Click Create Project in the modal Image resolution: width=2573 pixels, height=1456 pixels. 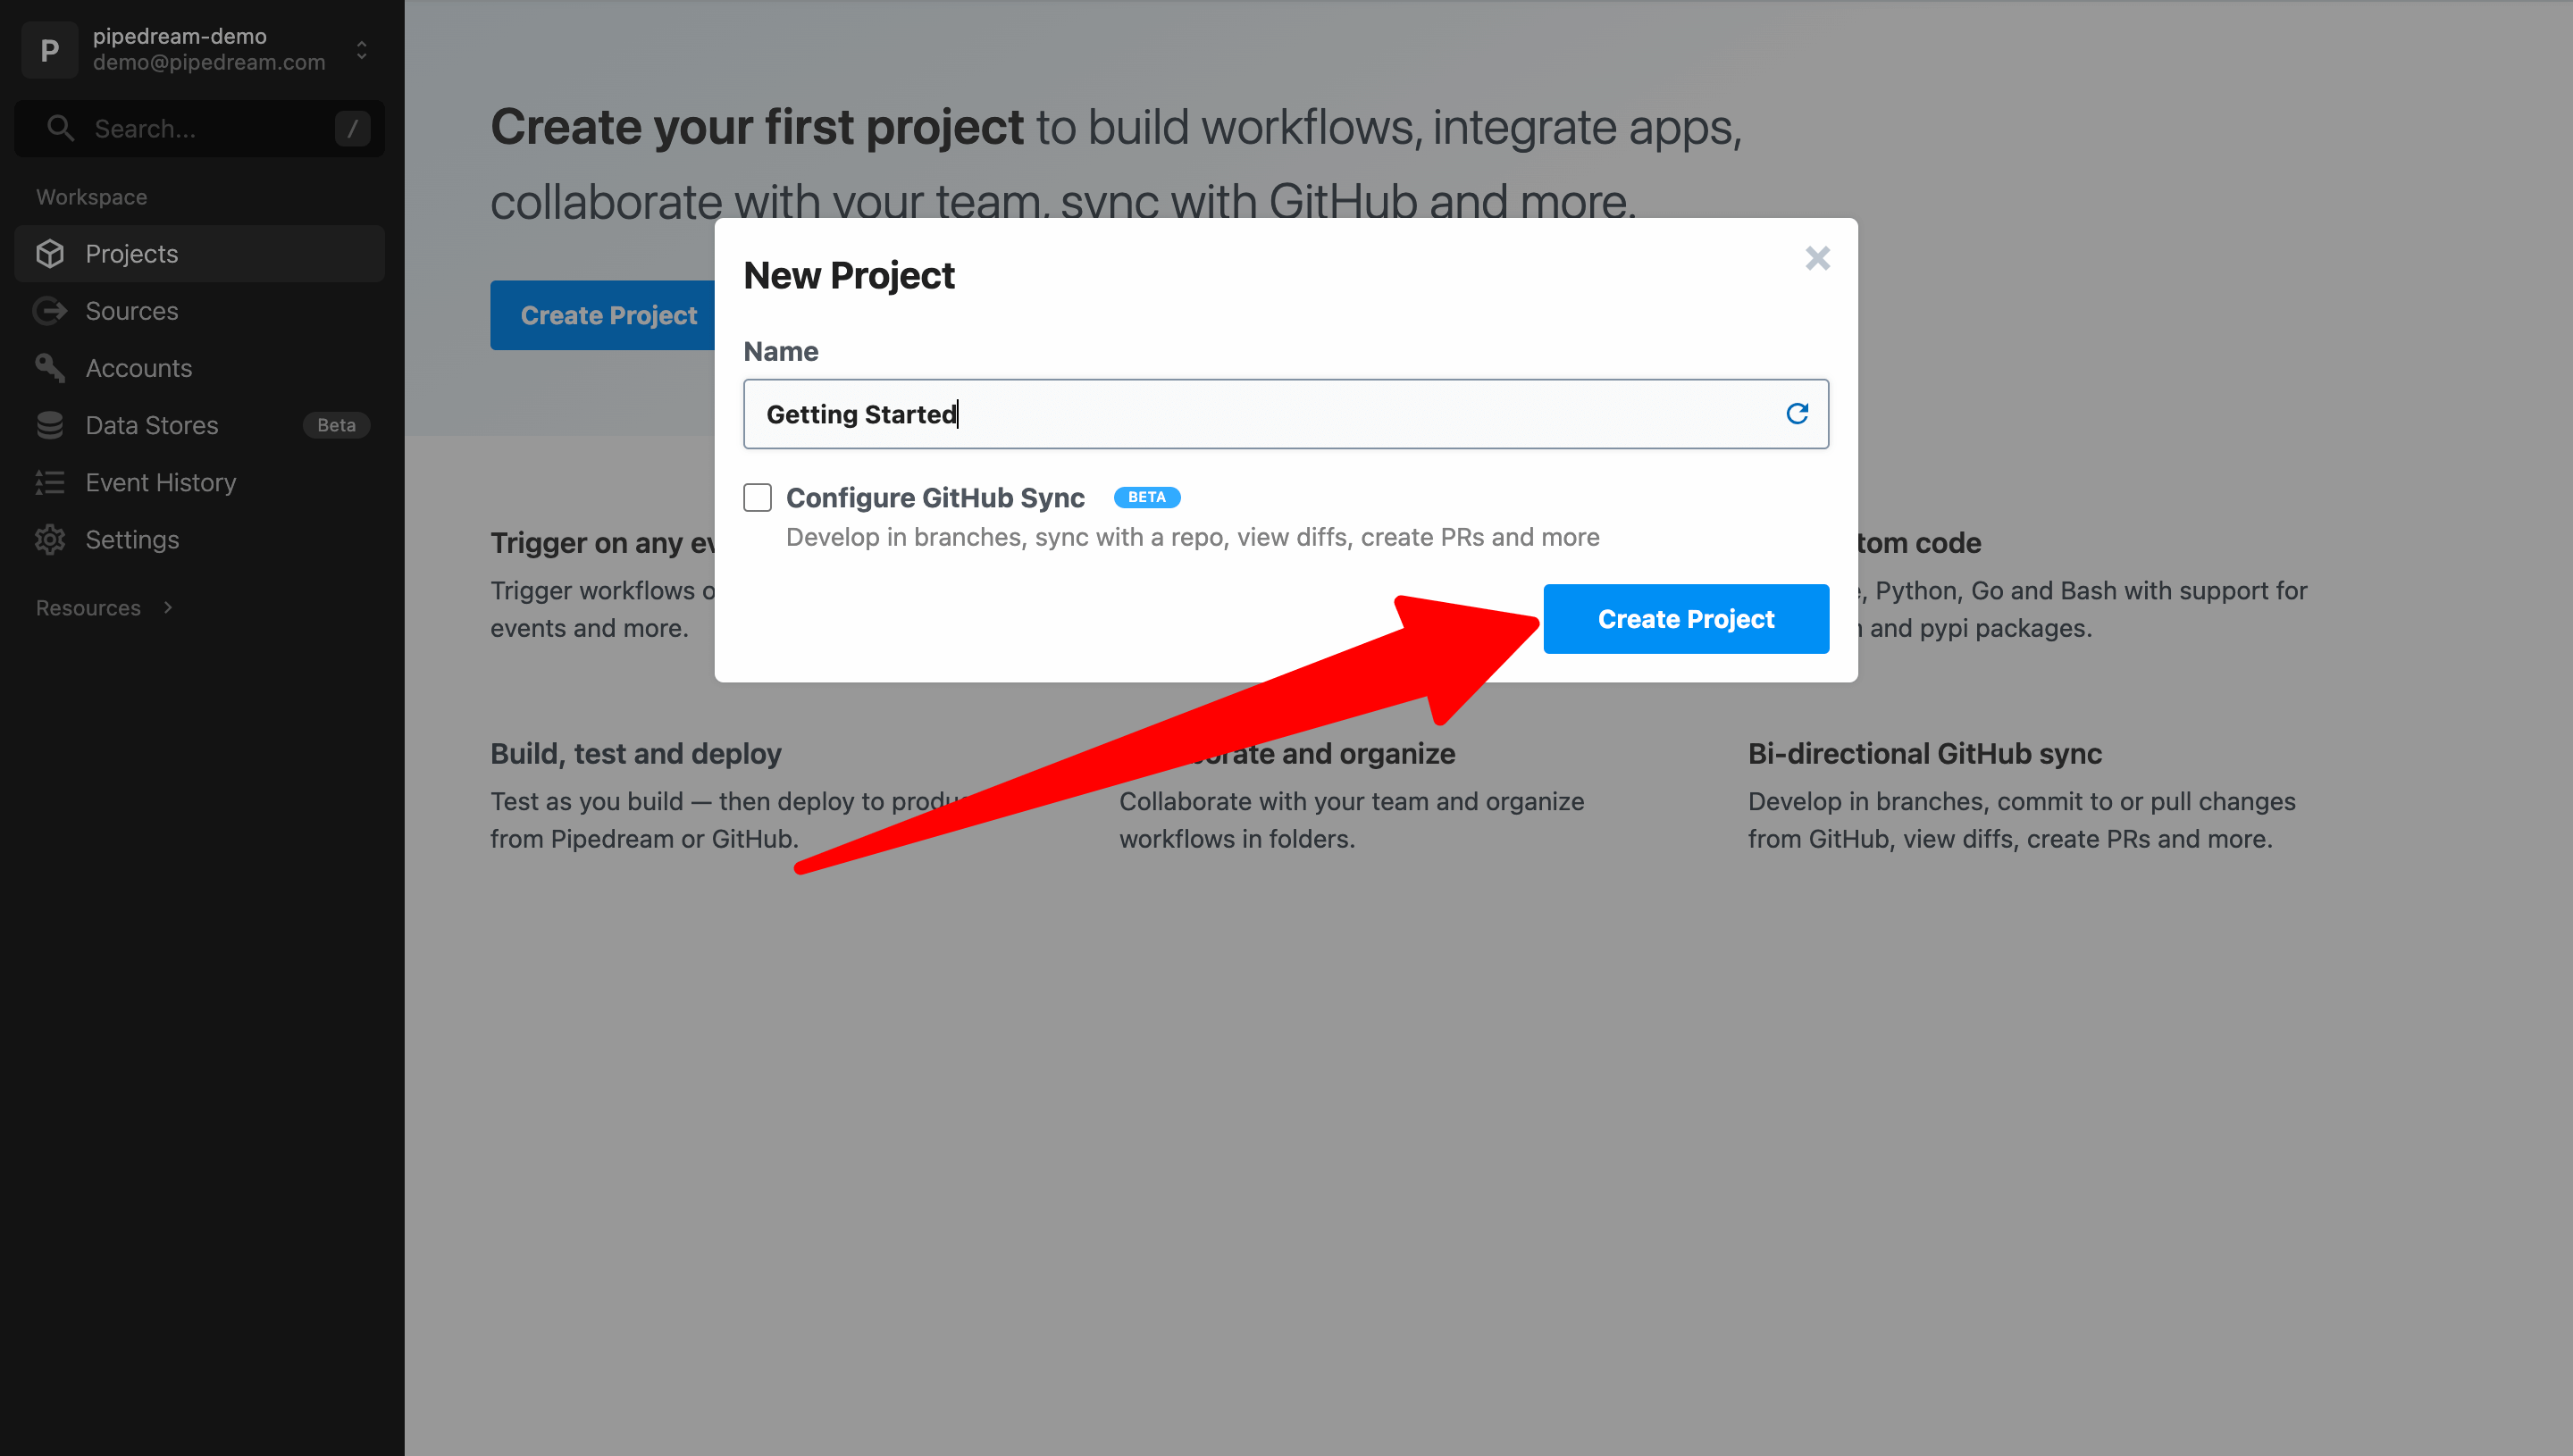click(x=1686, y=618)
